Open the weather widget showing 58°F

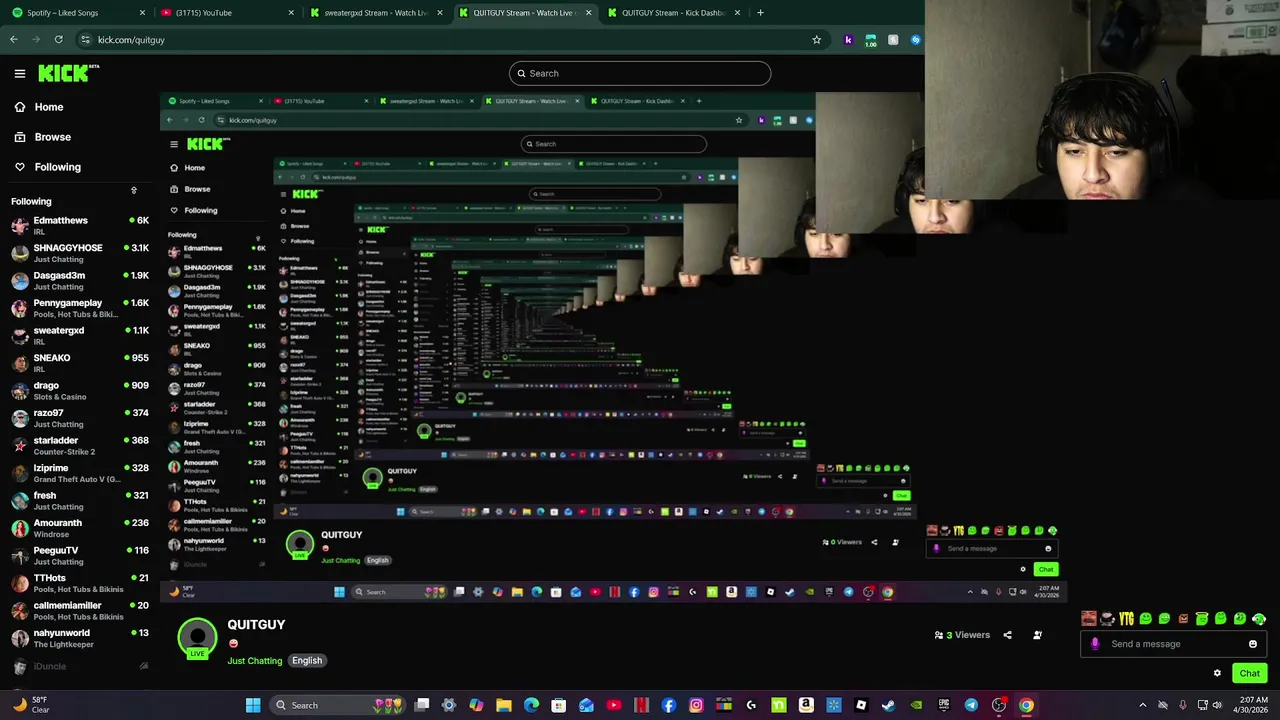30,705
